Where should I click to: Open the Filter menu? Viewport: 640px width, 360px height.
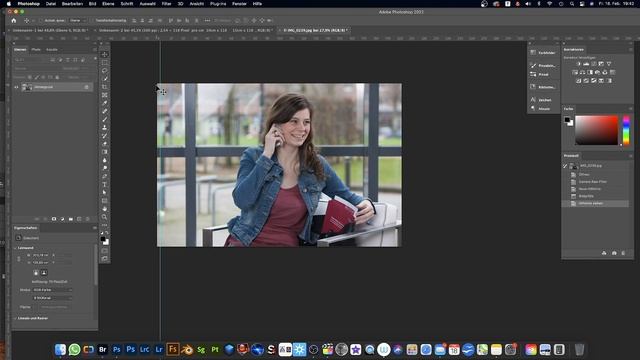click(167, 4)
